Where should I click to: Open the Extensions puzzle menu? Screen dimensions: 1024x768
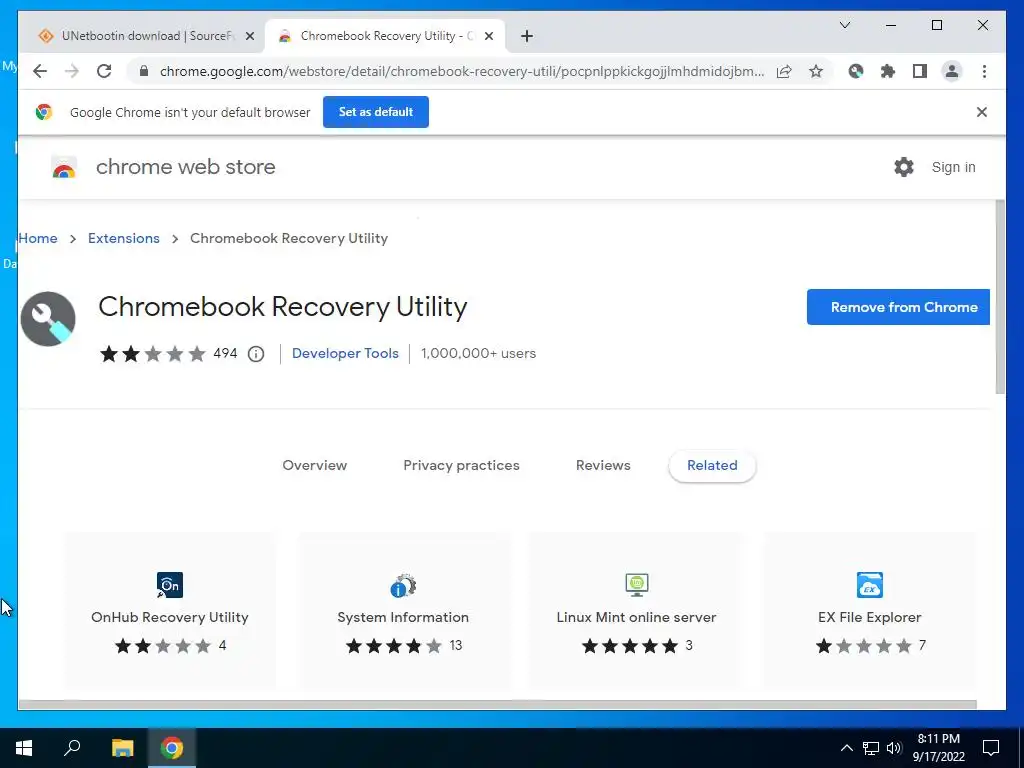[x=888, y=71]
